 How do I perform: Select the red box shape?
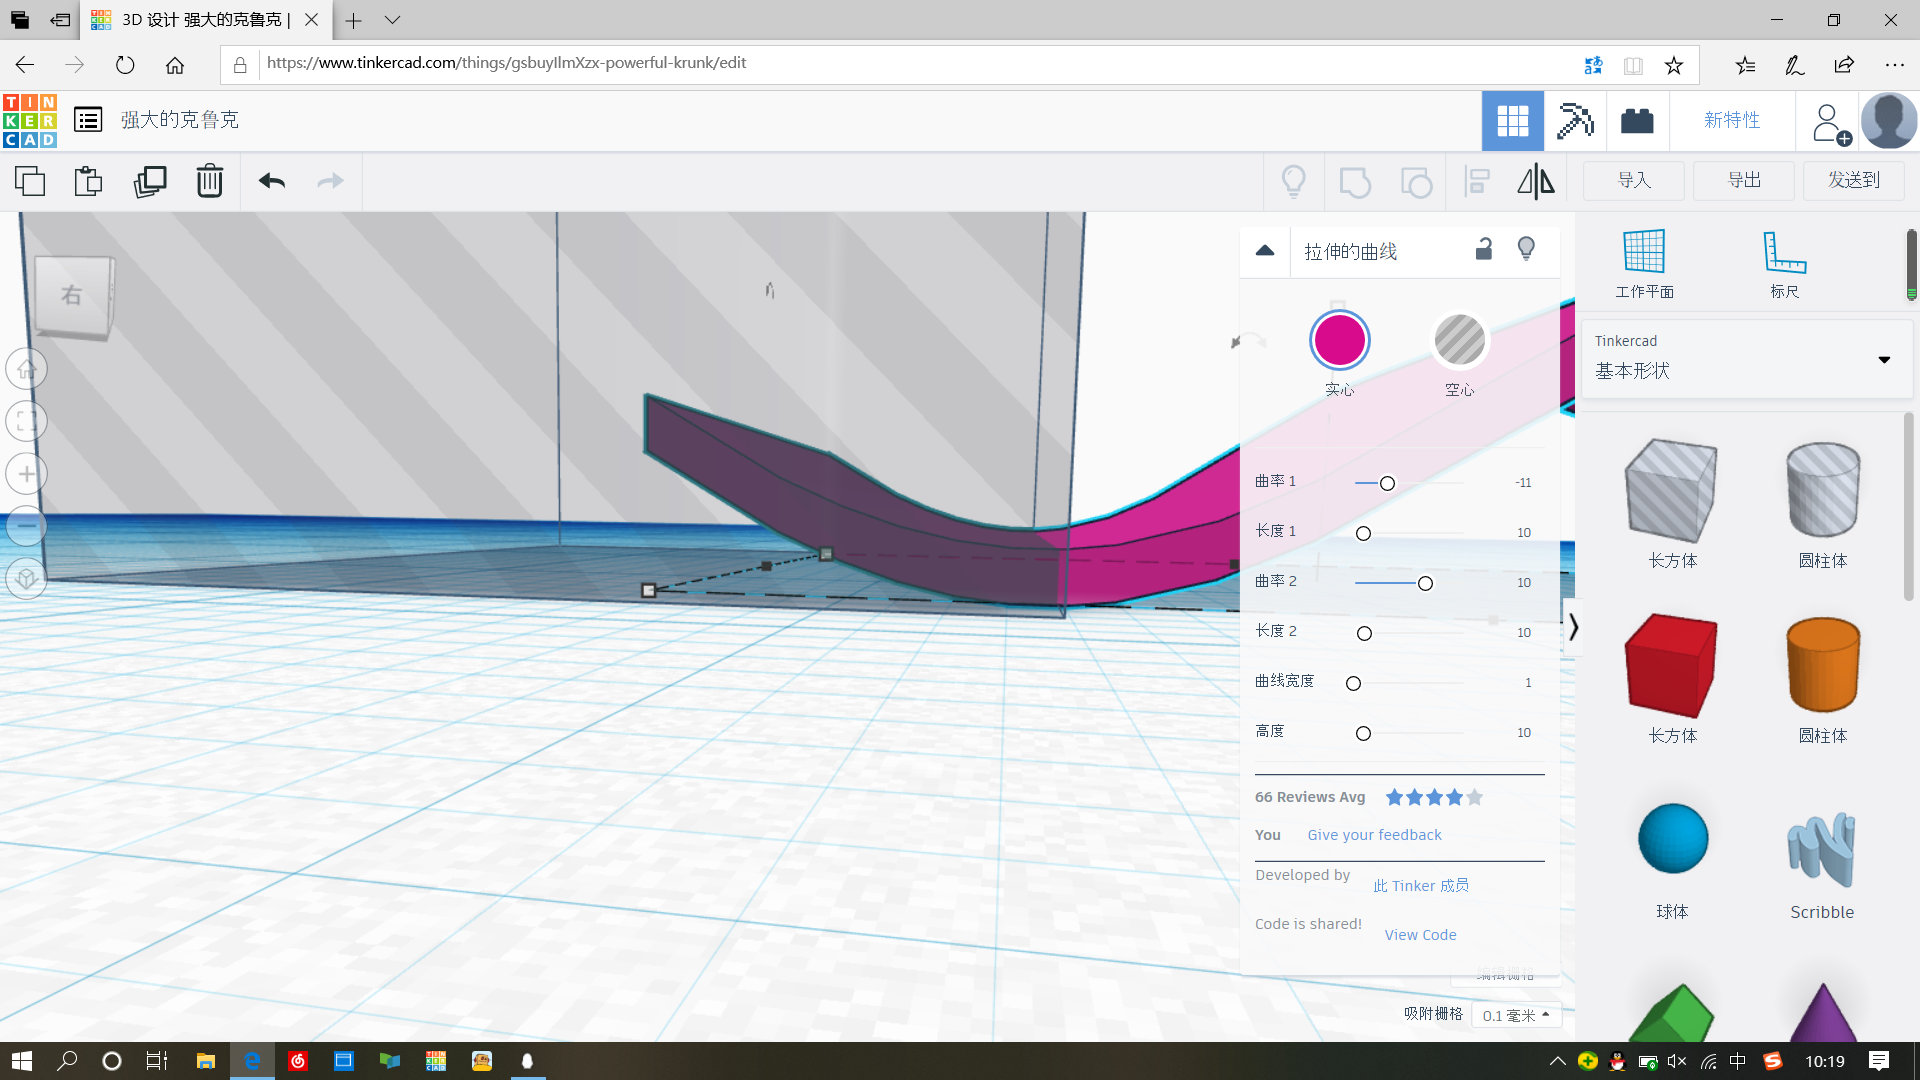tap(1672, 665)
